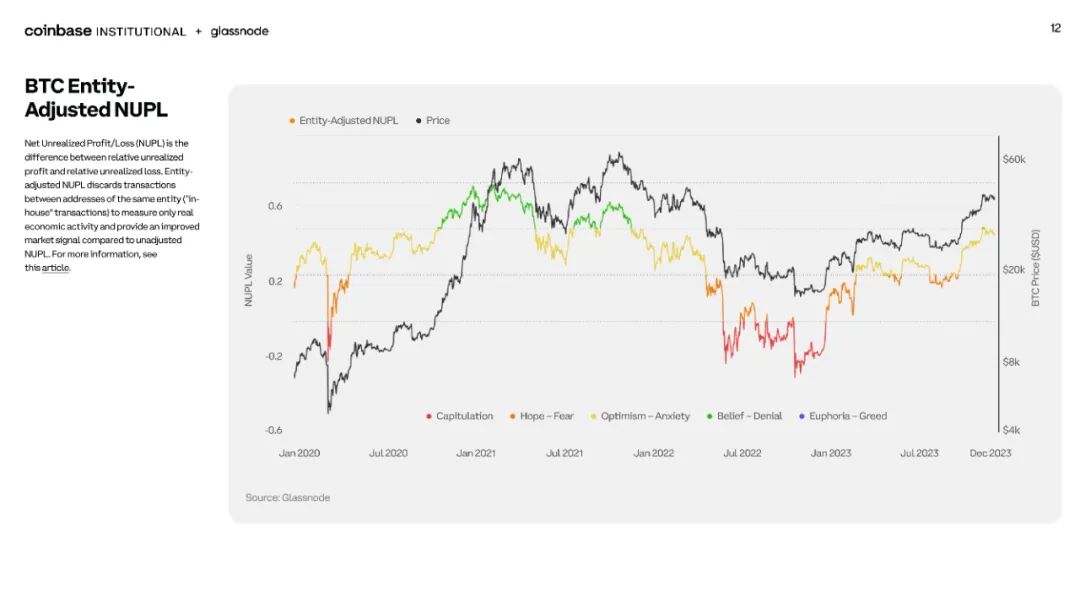Click the BTC Entity-Adjusted NUPL heading
The image size is (1080, 608).
tap(96, 98)
